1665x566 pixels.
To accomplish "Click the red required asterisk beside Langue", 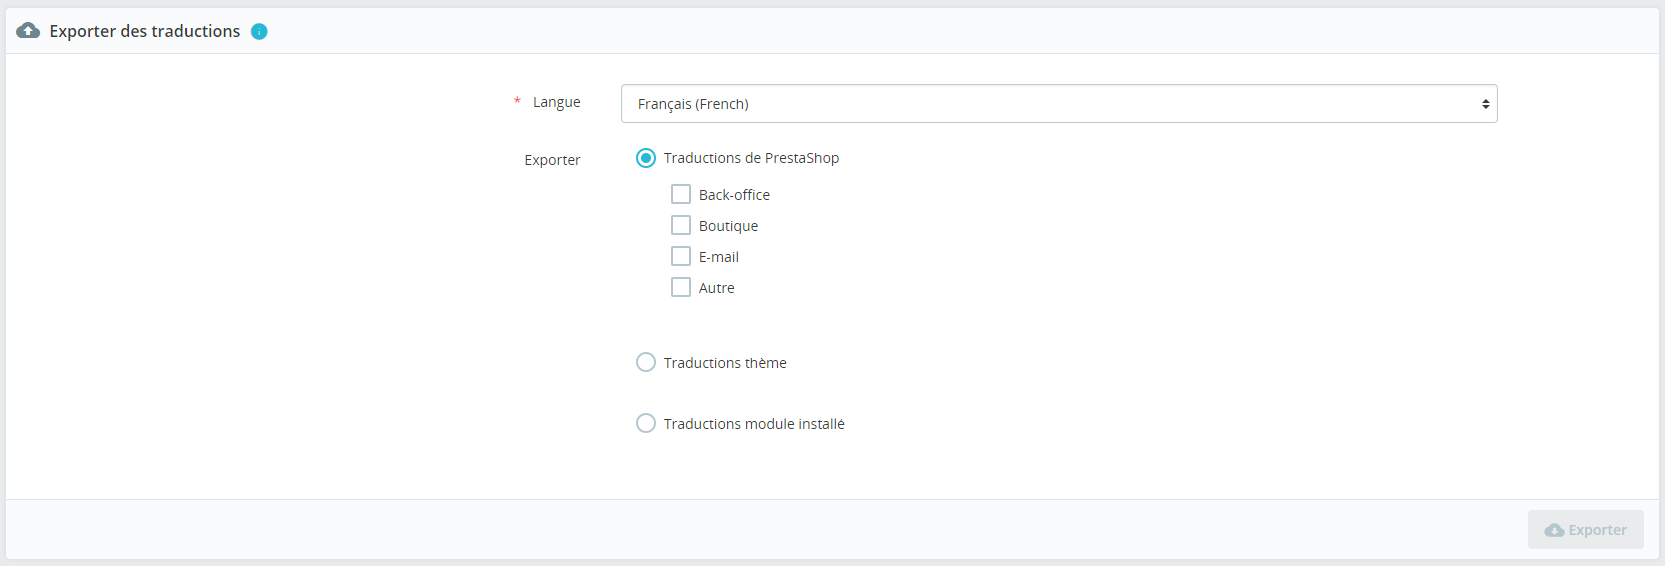I will [x=517, y=101].
